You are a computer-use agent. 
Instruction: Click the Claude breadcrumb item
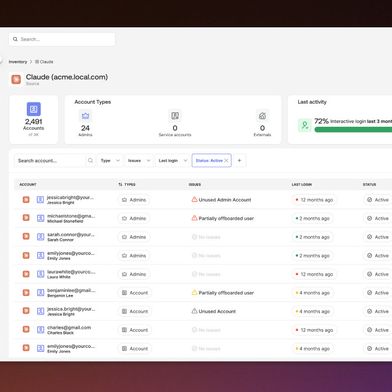44,62
